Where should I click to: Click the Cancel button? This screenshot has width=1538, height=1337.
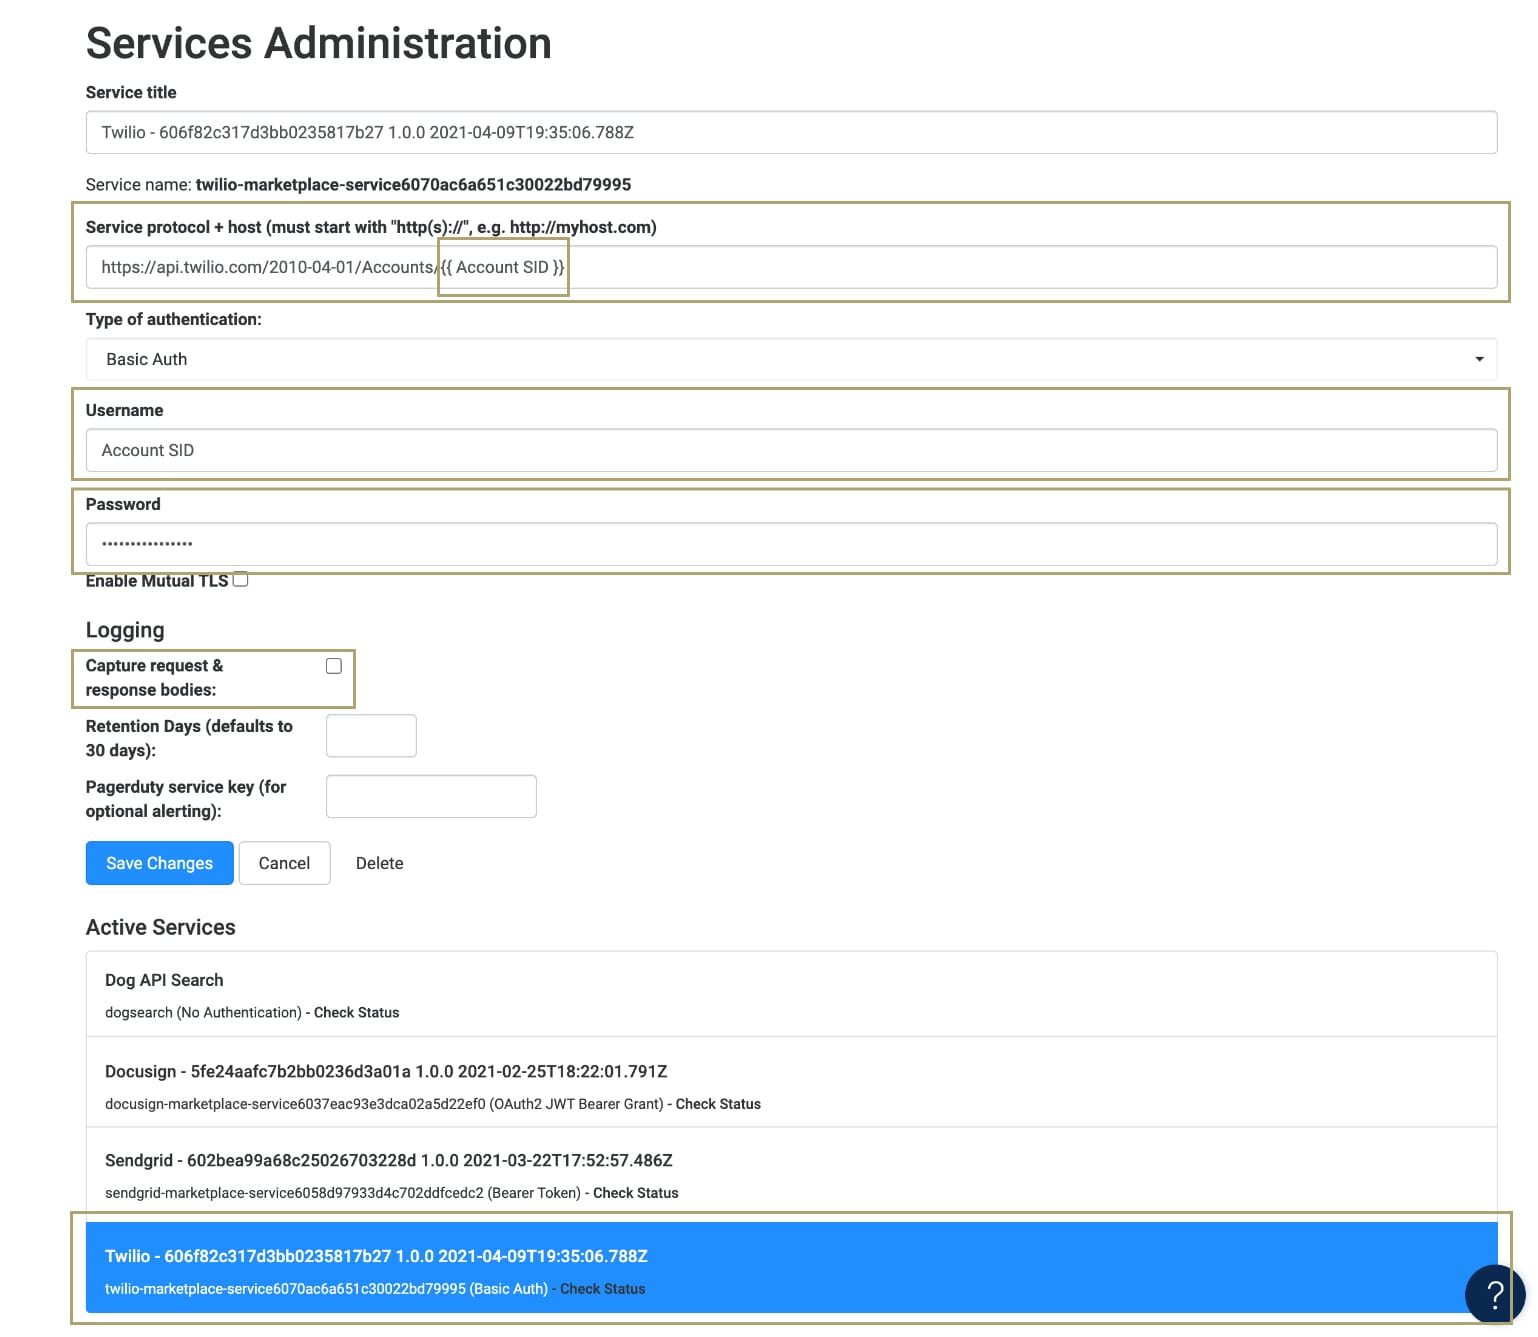click(x=284, y=863)
